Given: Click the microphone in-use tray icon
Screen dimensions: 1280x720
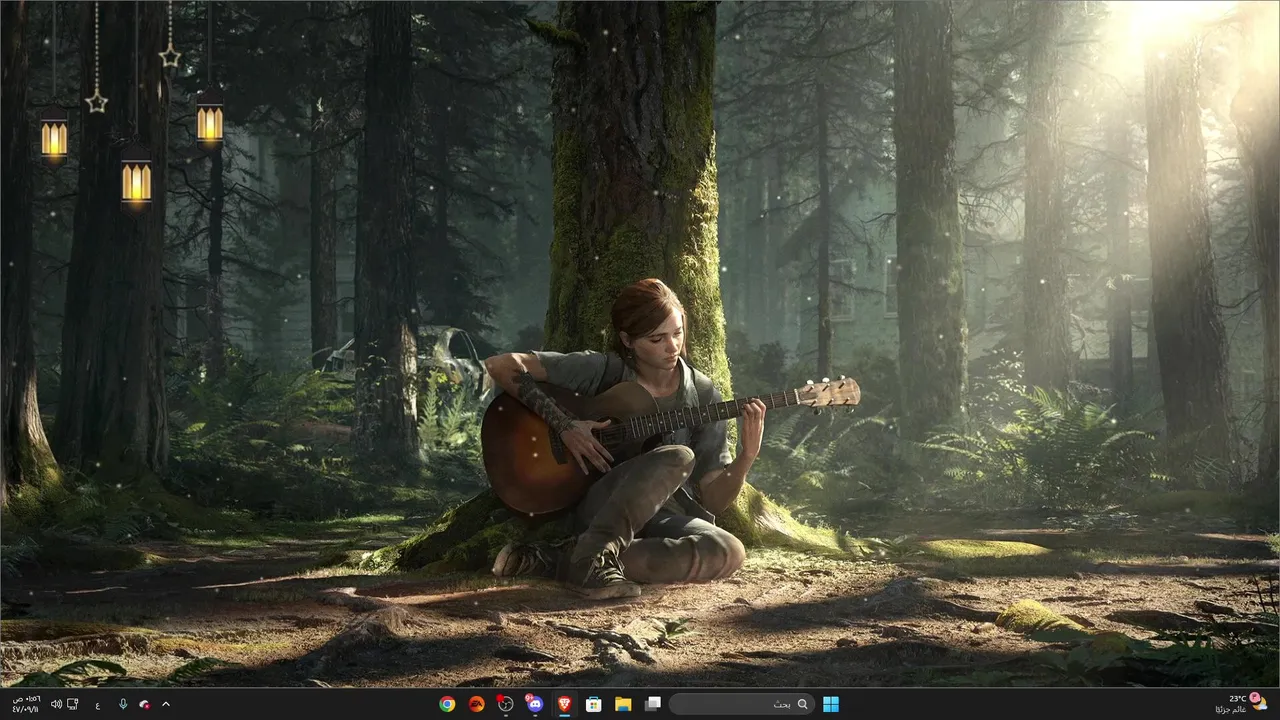Looking at the screenshot, I should tap(123, 704).
